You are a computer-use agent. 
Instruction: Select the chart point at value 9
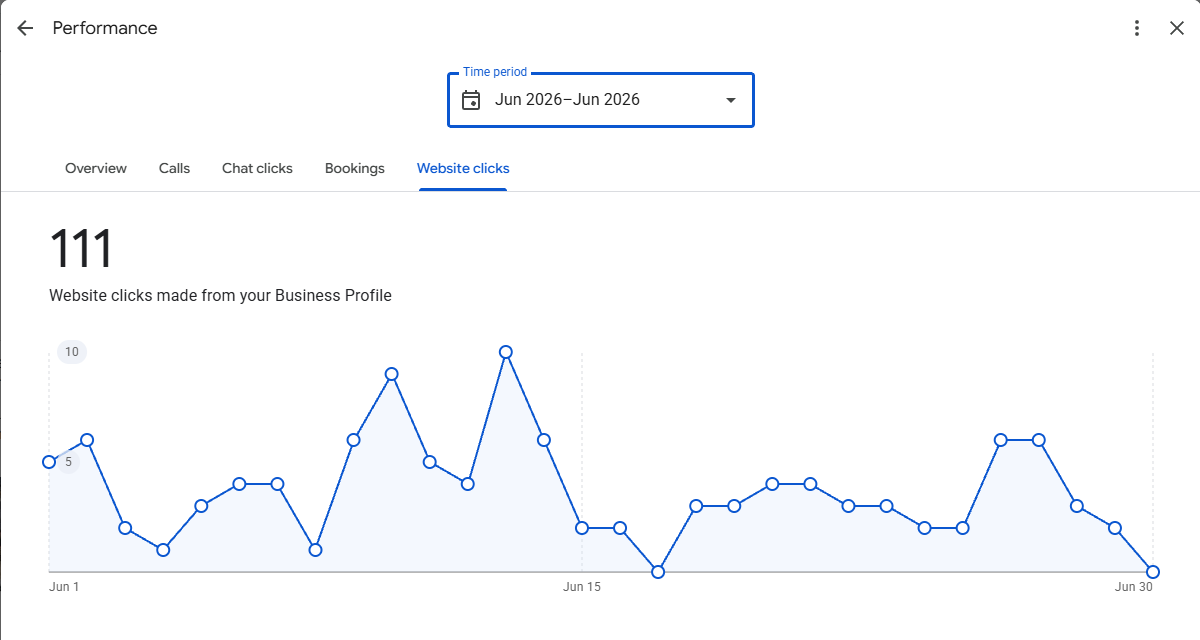pyautogui.click(x=392, y=374)
